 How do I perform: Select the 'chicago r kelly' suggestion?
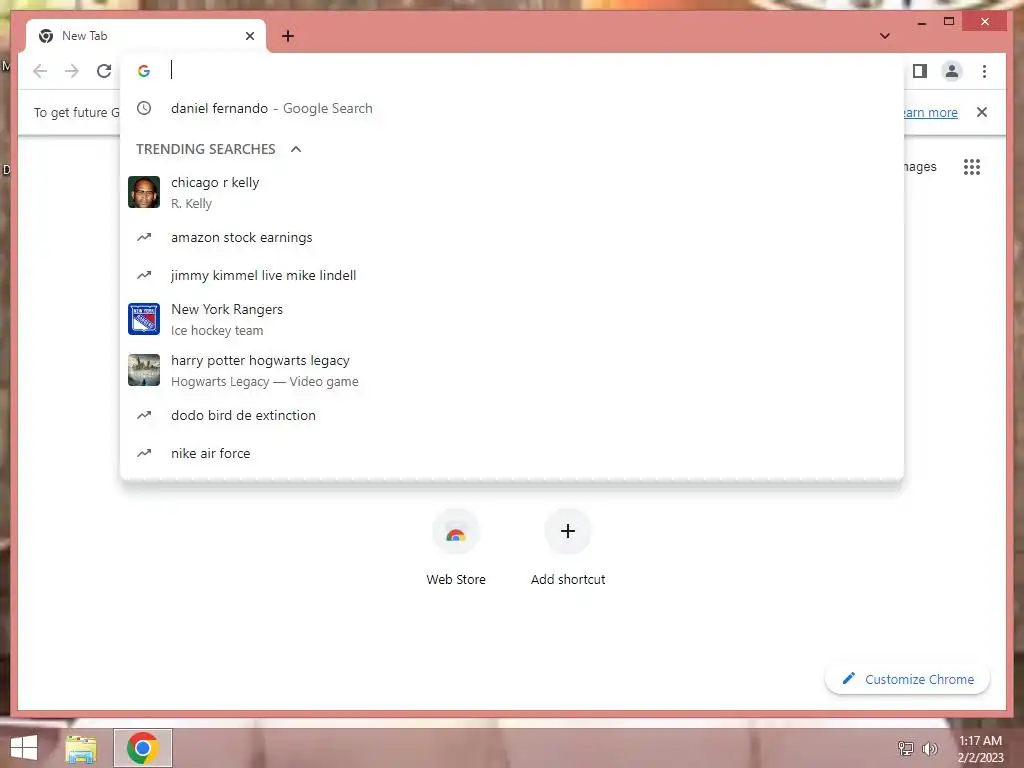click(512, 193)
